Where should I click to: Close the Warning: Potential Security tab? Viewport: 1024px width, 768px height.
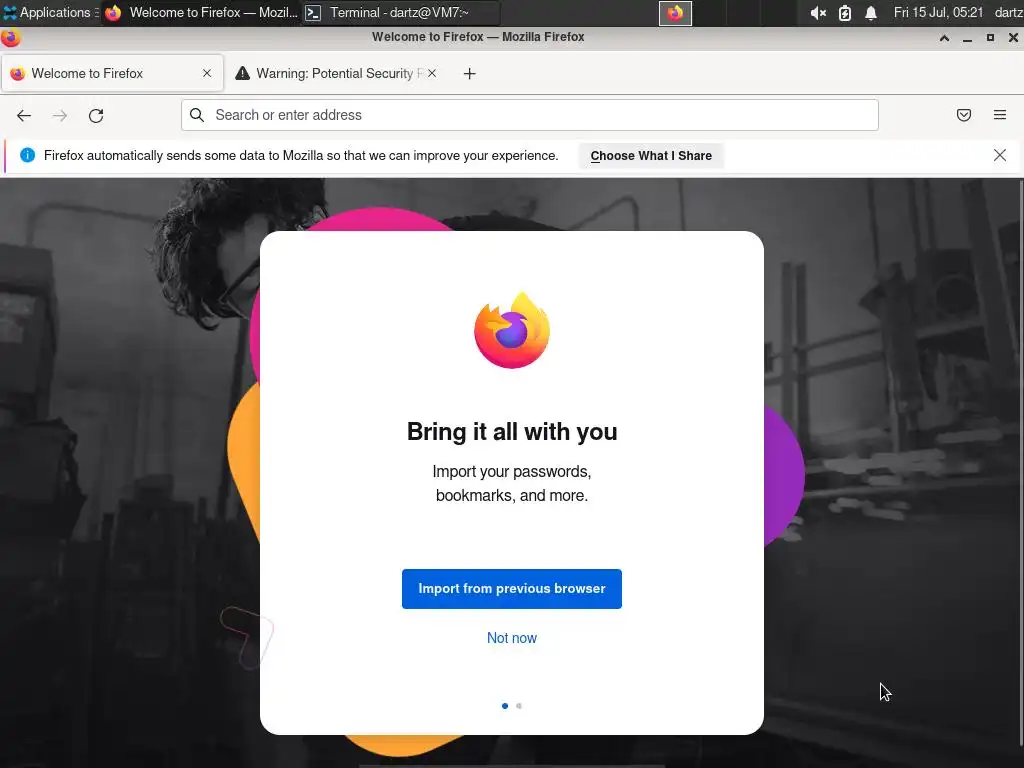(432, 73)
